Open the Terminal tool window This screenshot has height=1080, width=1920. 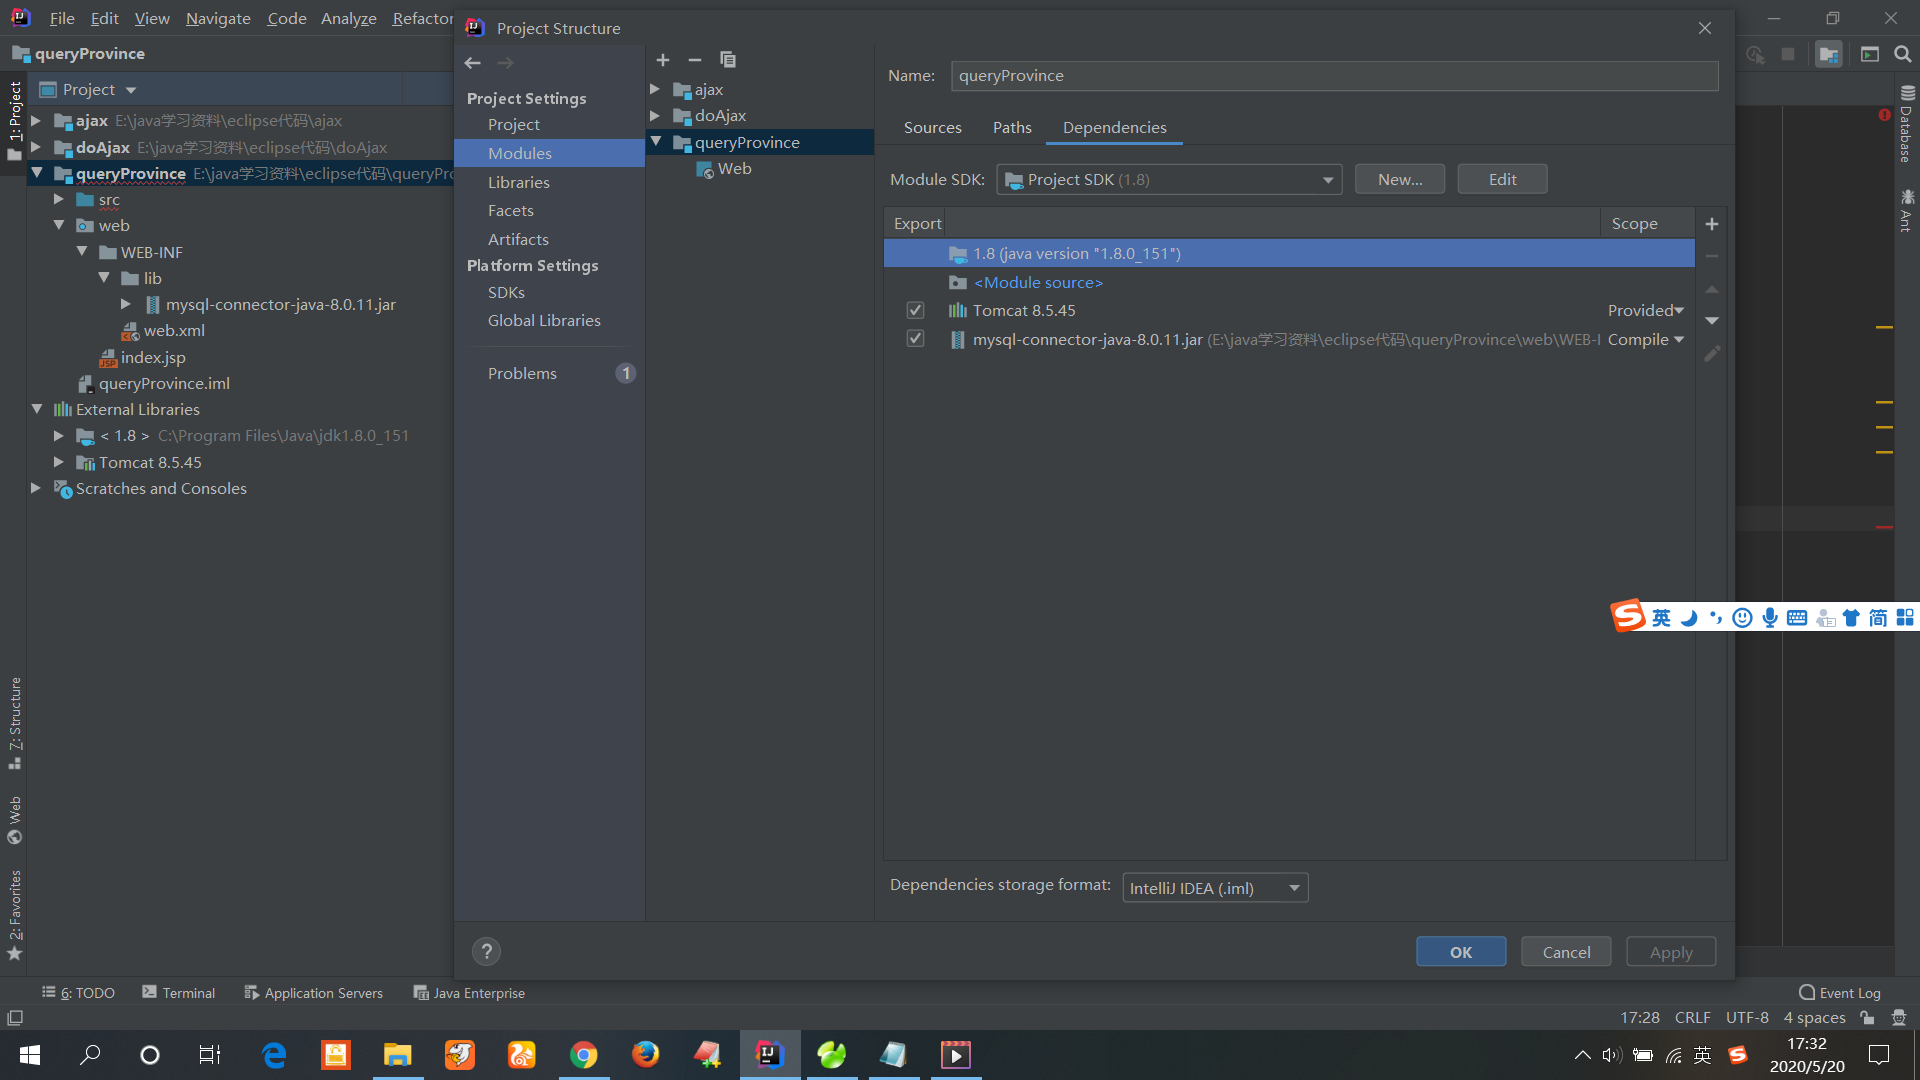coord(179,993)
